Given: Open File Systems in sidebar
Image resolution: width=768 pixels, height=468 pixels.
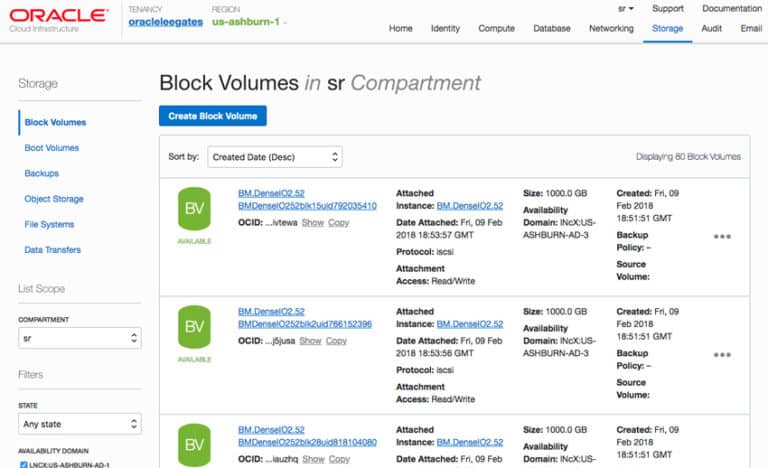Looking at the screenshot, I should click(49, 224).
